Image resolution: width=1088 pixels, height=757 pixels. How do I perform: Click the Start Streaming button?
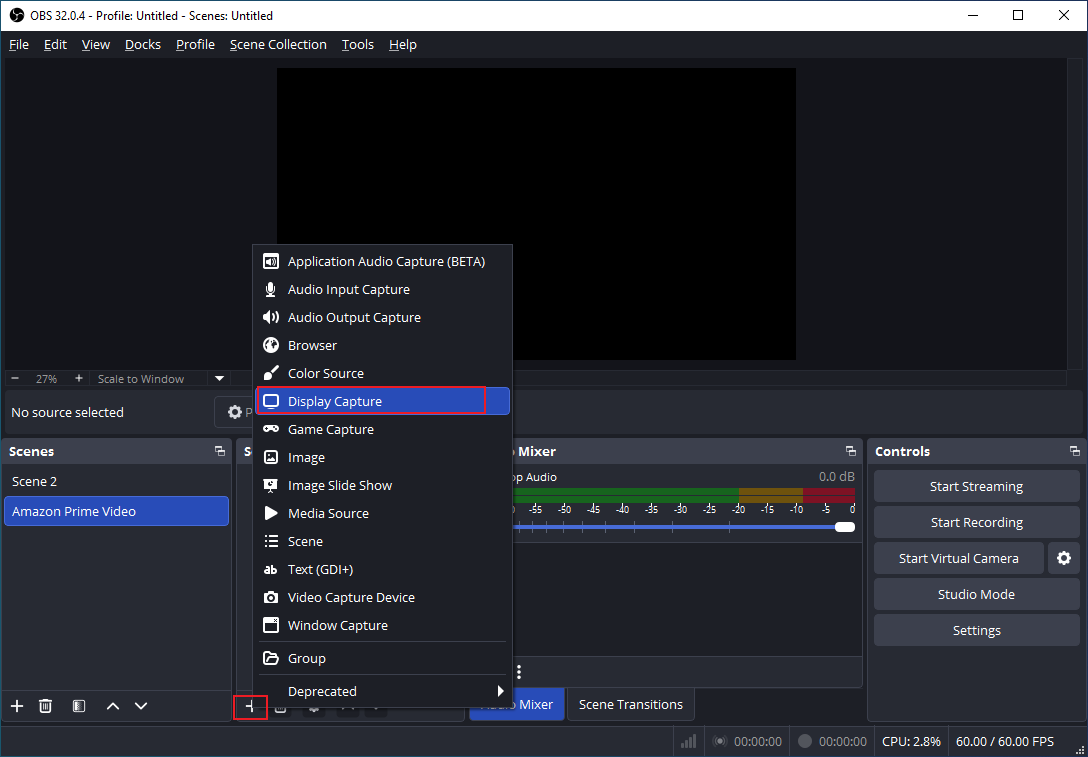pyautogui.click(x=975, y=486)
